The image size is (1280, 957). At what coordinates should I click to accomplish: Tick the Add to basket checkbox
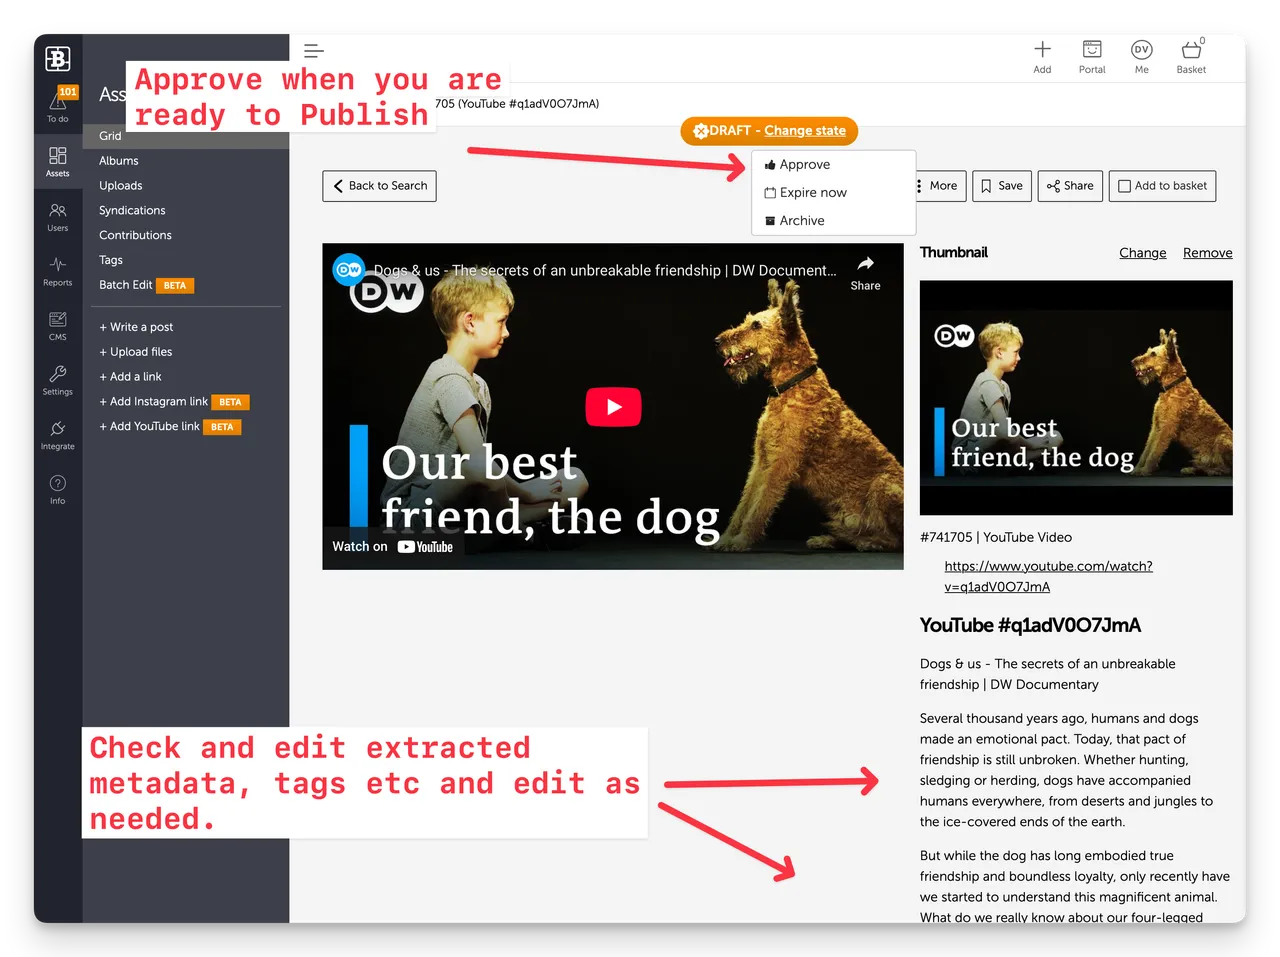click(x=1125, y=186)
